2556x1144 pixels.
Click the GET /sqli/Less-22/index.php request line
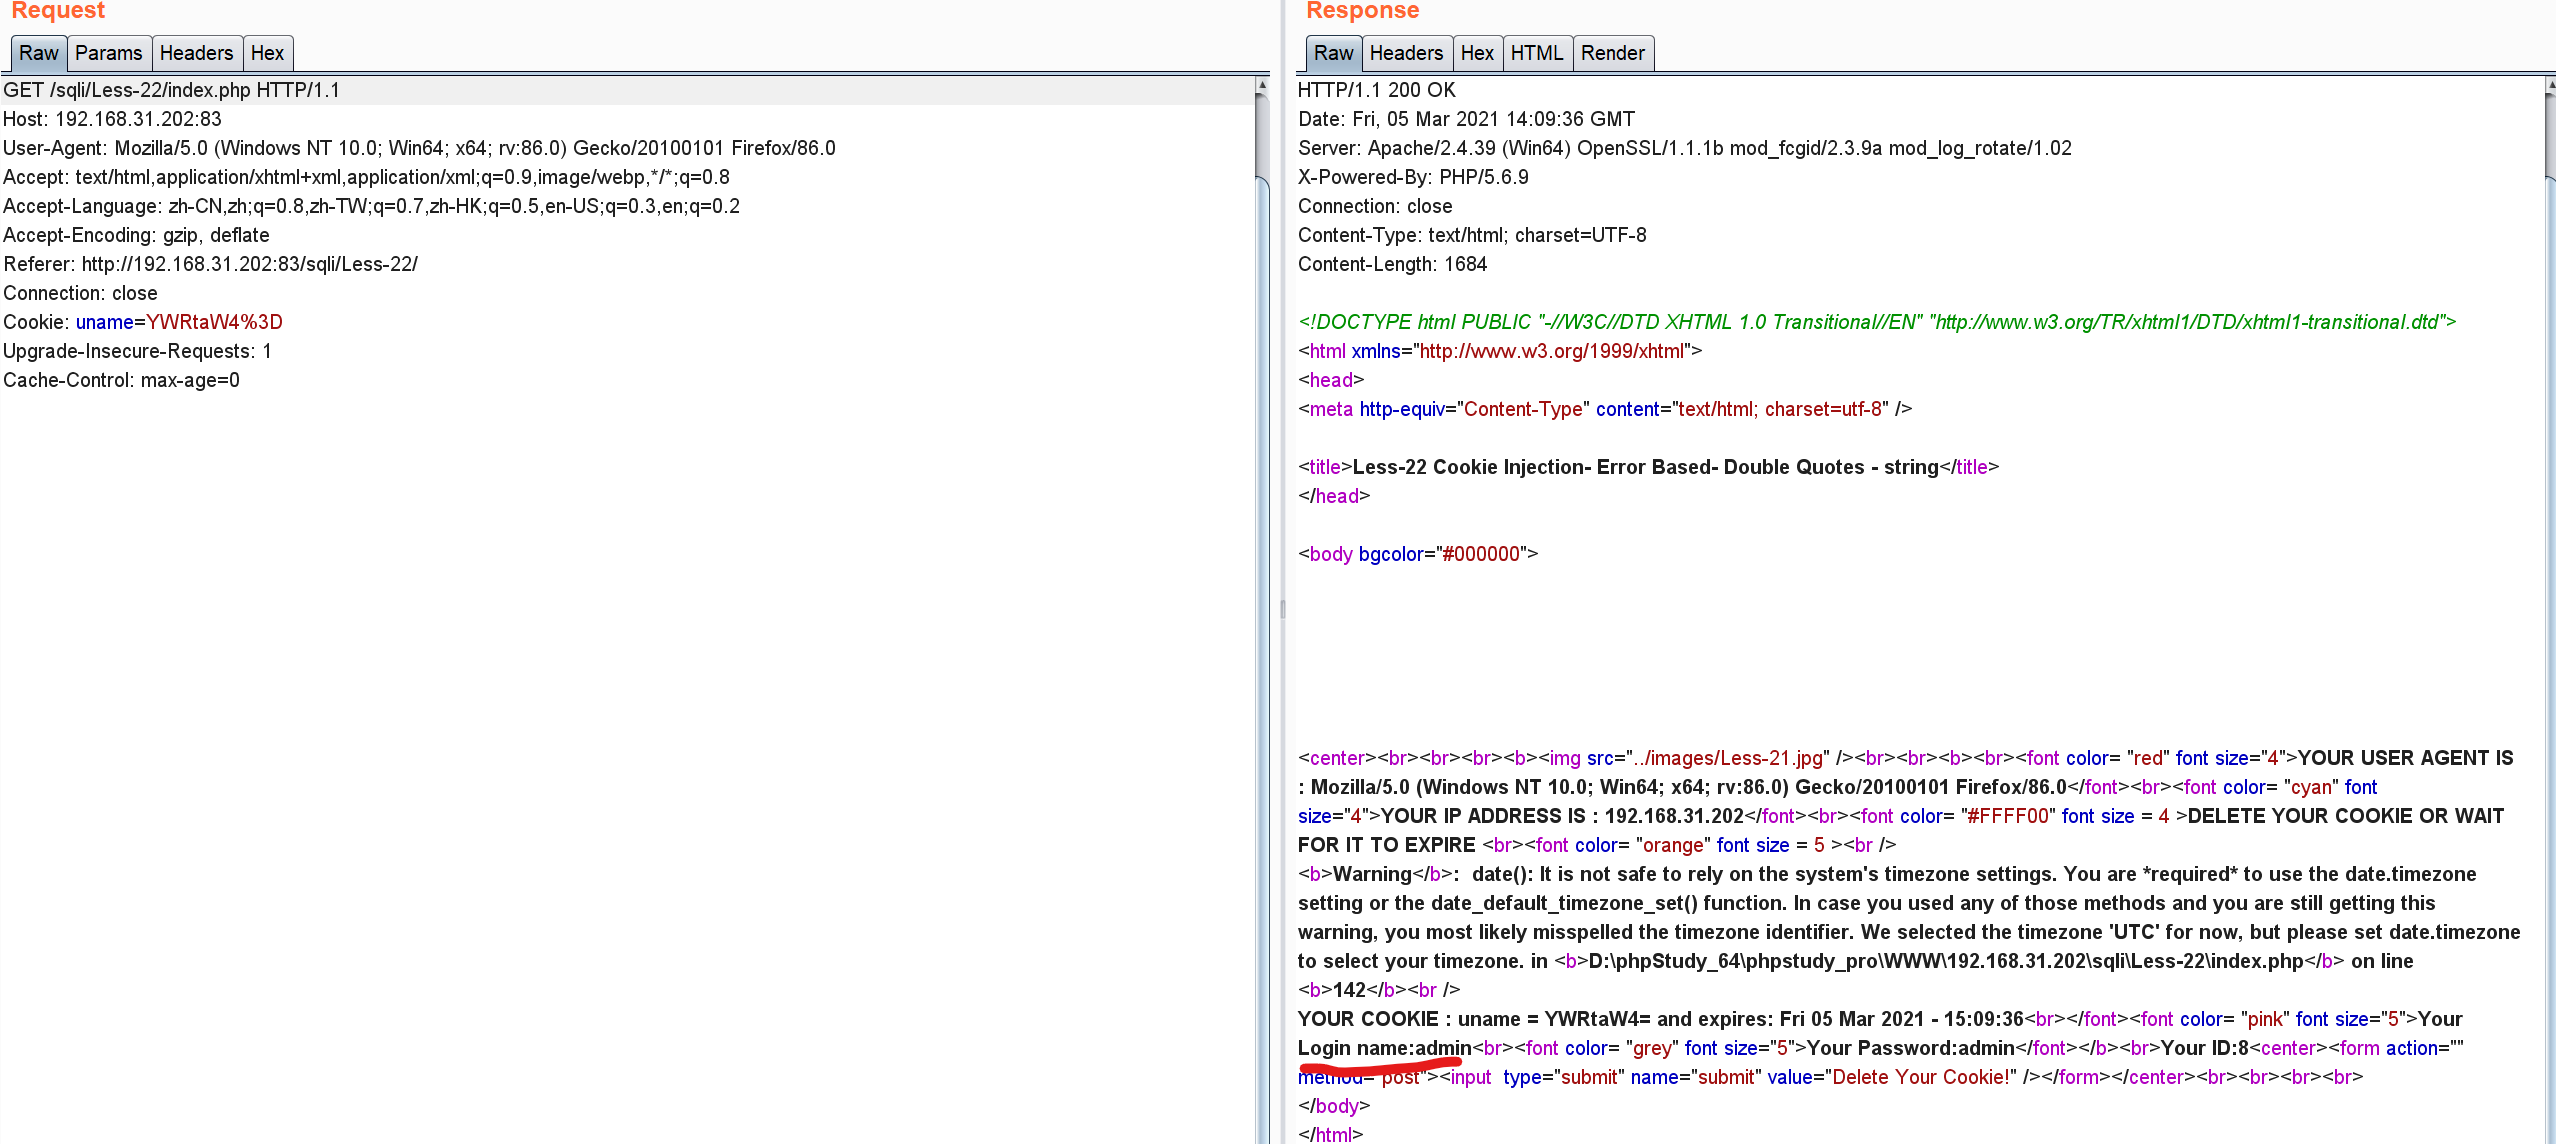[171, 90]
